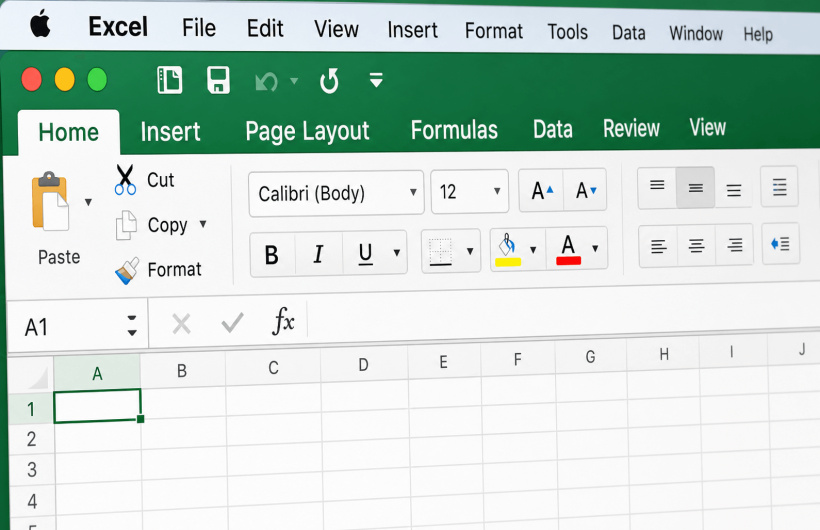This screenshot has width=820, height=530.
Task: Switch to the Home ribbon tab
Action: 69,132
